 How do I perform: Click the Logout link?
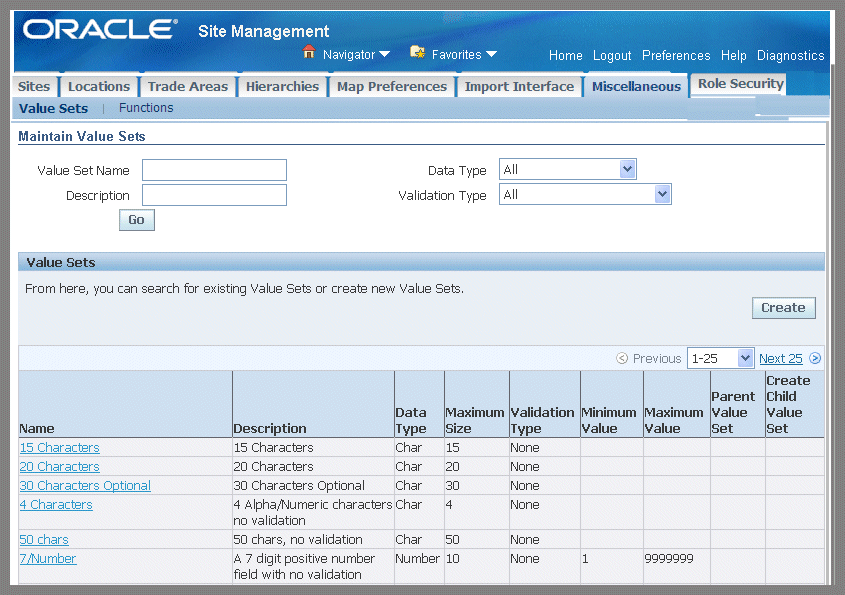(612, 56)
